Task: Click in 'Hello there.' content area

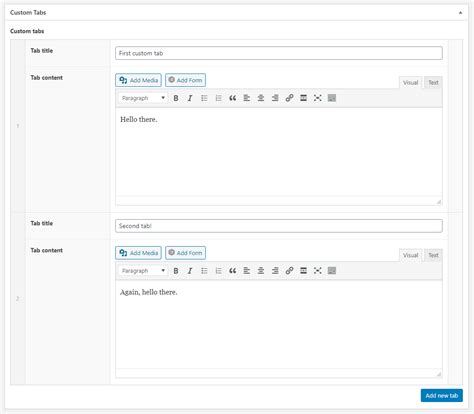Action: [279, 152]
